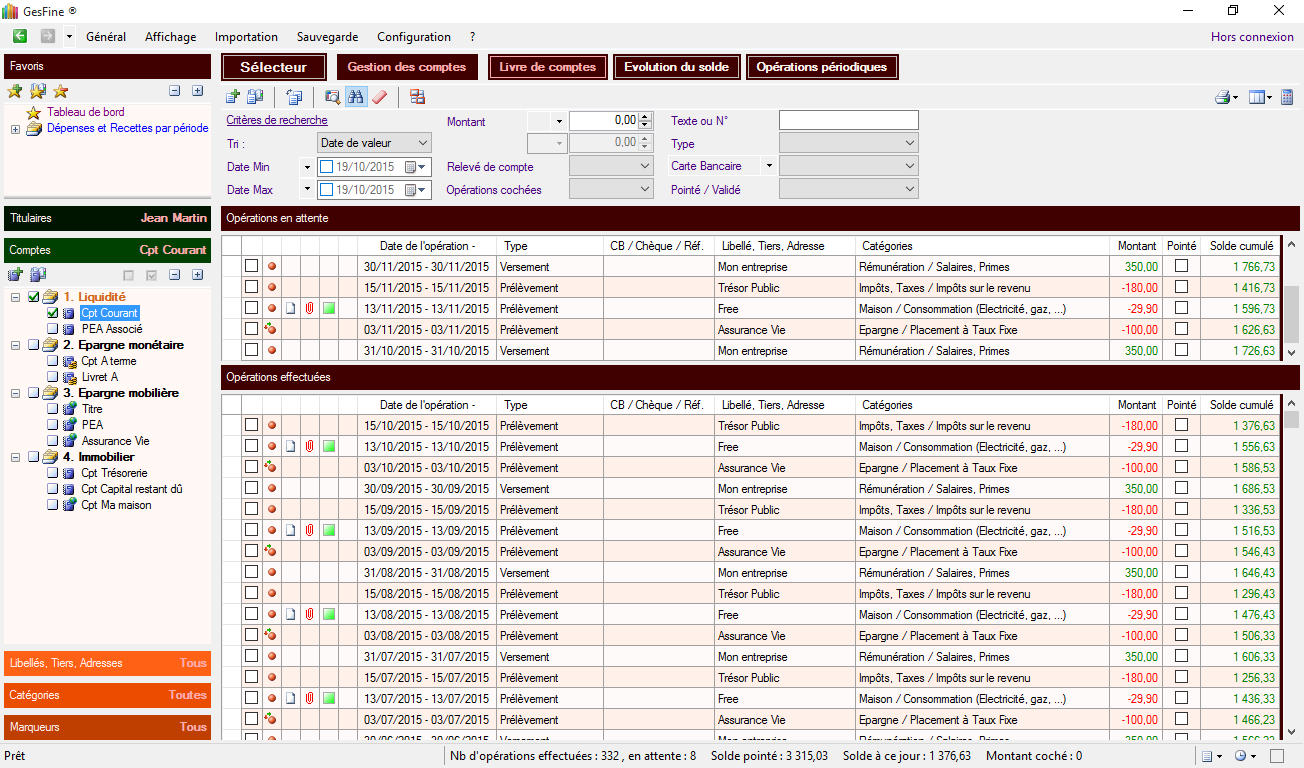Image resolution: width=1304 pixels, height=768 pixels.
Task: Tick the Pointé checkbox for 30/11/2015 Versement
Action: coord(1181,267)
